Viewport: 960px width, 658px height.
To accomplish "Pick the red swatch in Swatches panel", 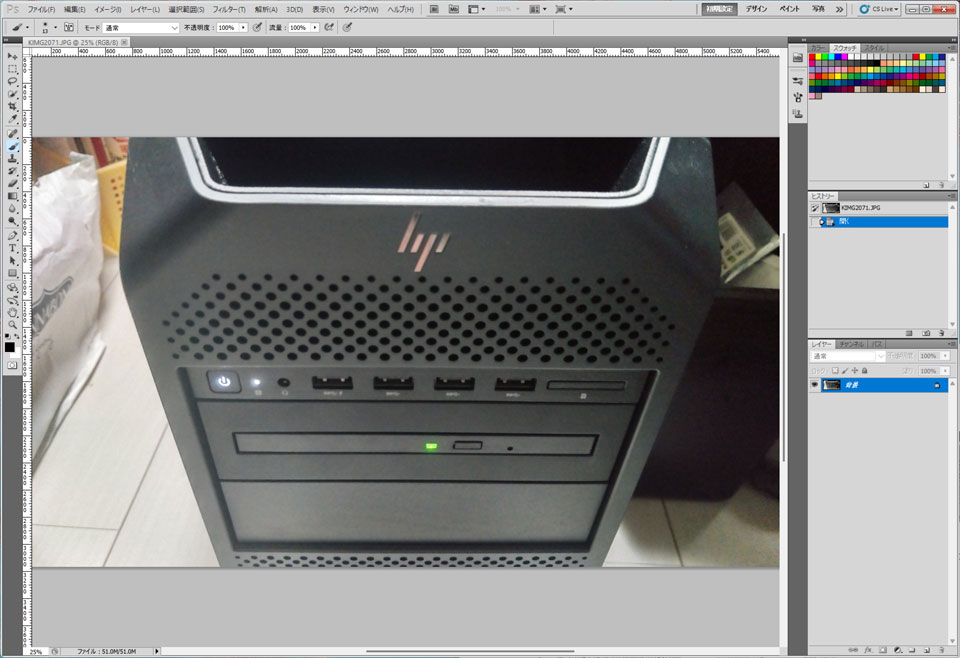I will tap(812, 57).
